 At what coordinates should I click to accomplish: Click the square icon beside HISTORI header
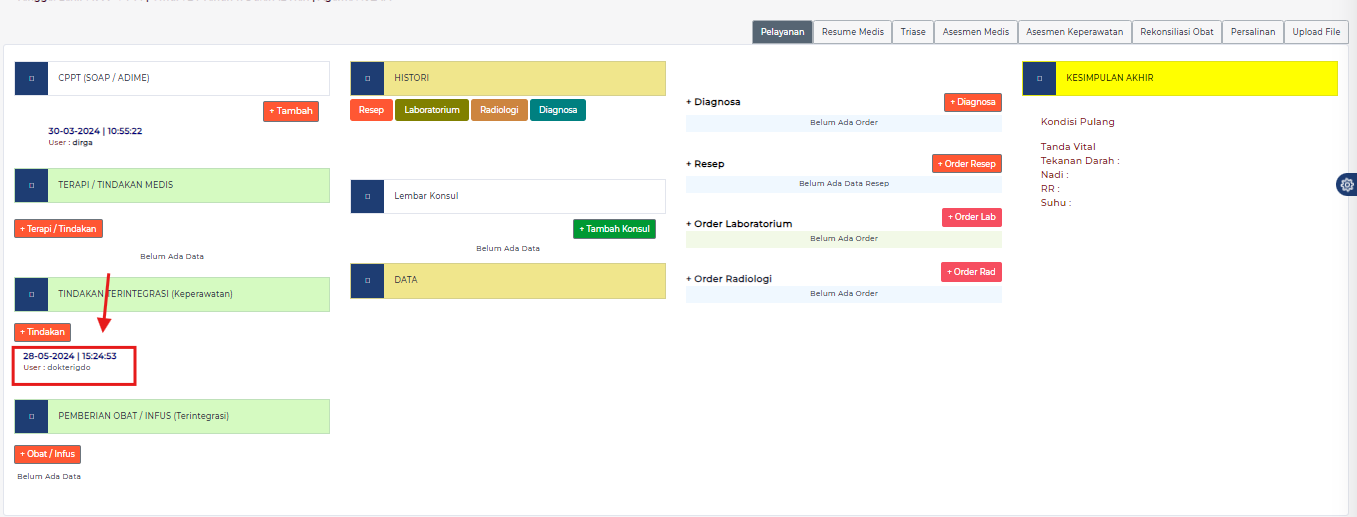[x=367, y=78]
